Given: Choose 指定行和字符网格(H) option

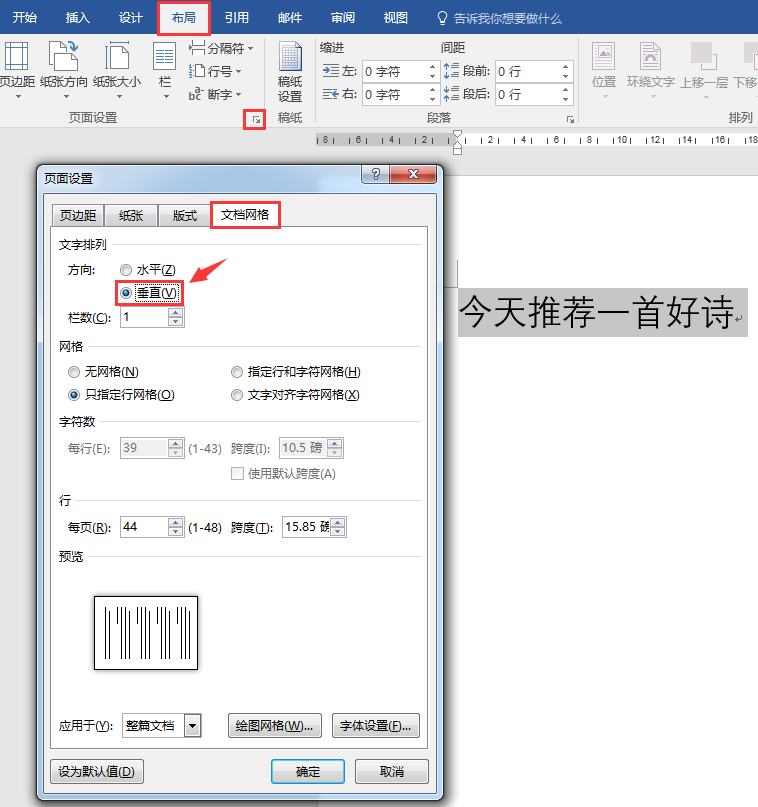Looking at the screenshot, I should coord(295,372).
